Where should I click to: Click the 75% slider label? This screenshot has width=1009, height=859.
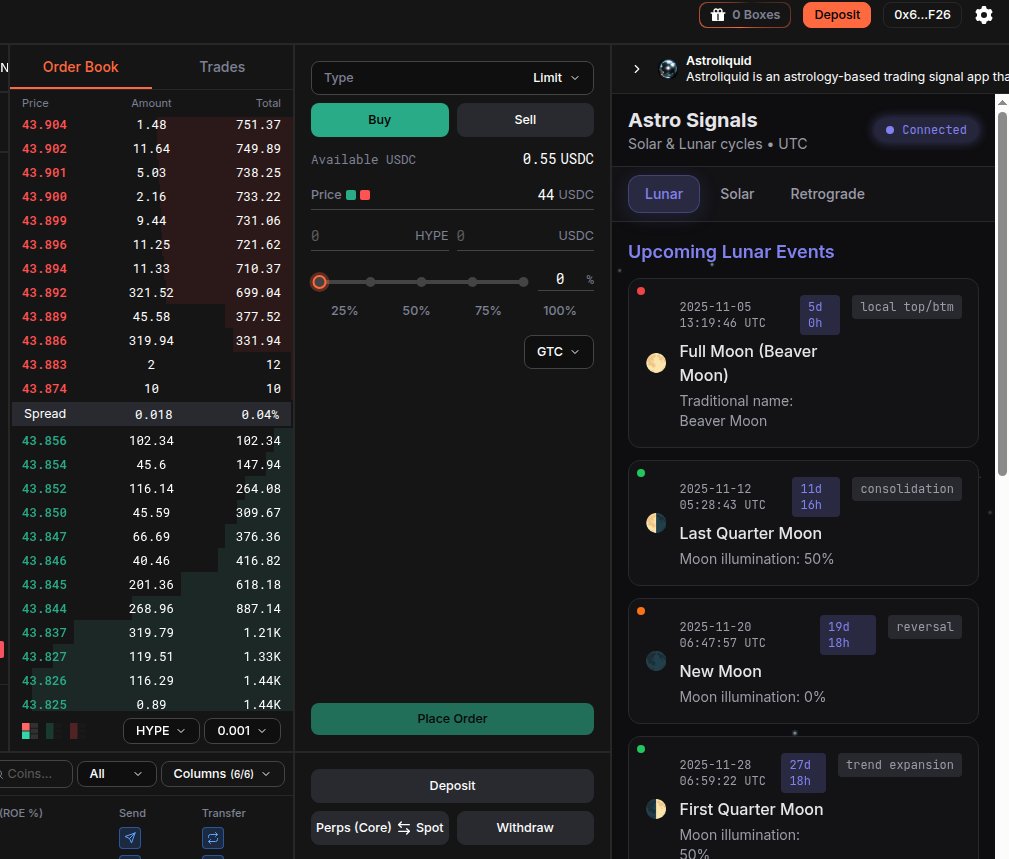click(x=488, y=311)
